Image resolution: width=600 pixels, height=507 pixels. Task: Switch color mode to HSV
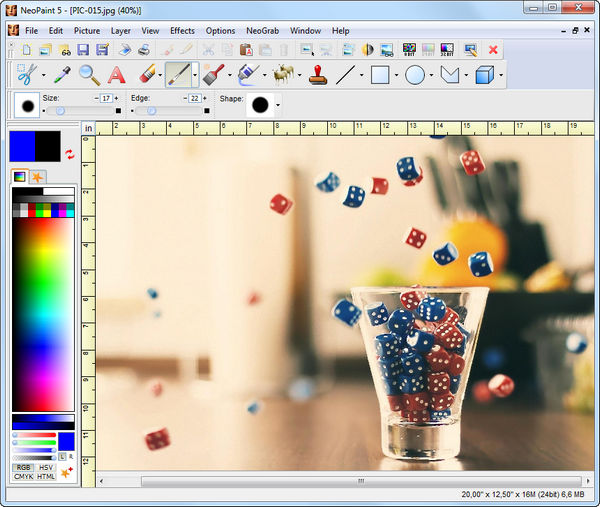coord(46,467)
